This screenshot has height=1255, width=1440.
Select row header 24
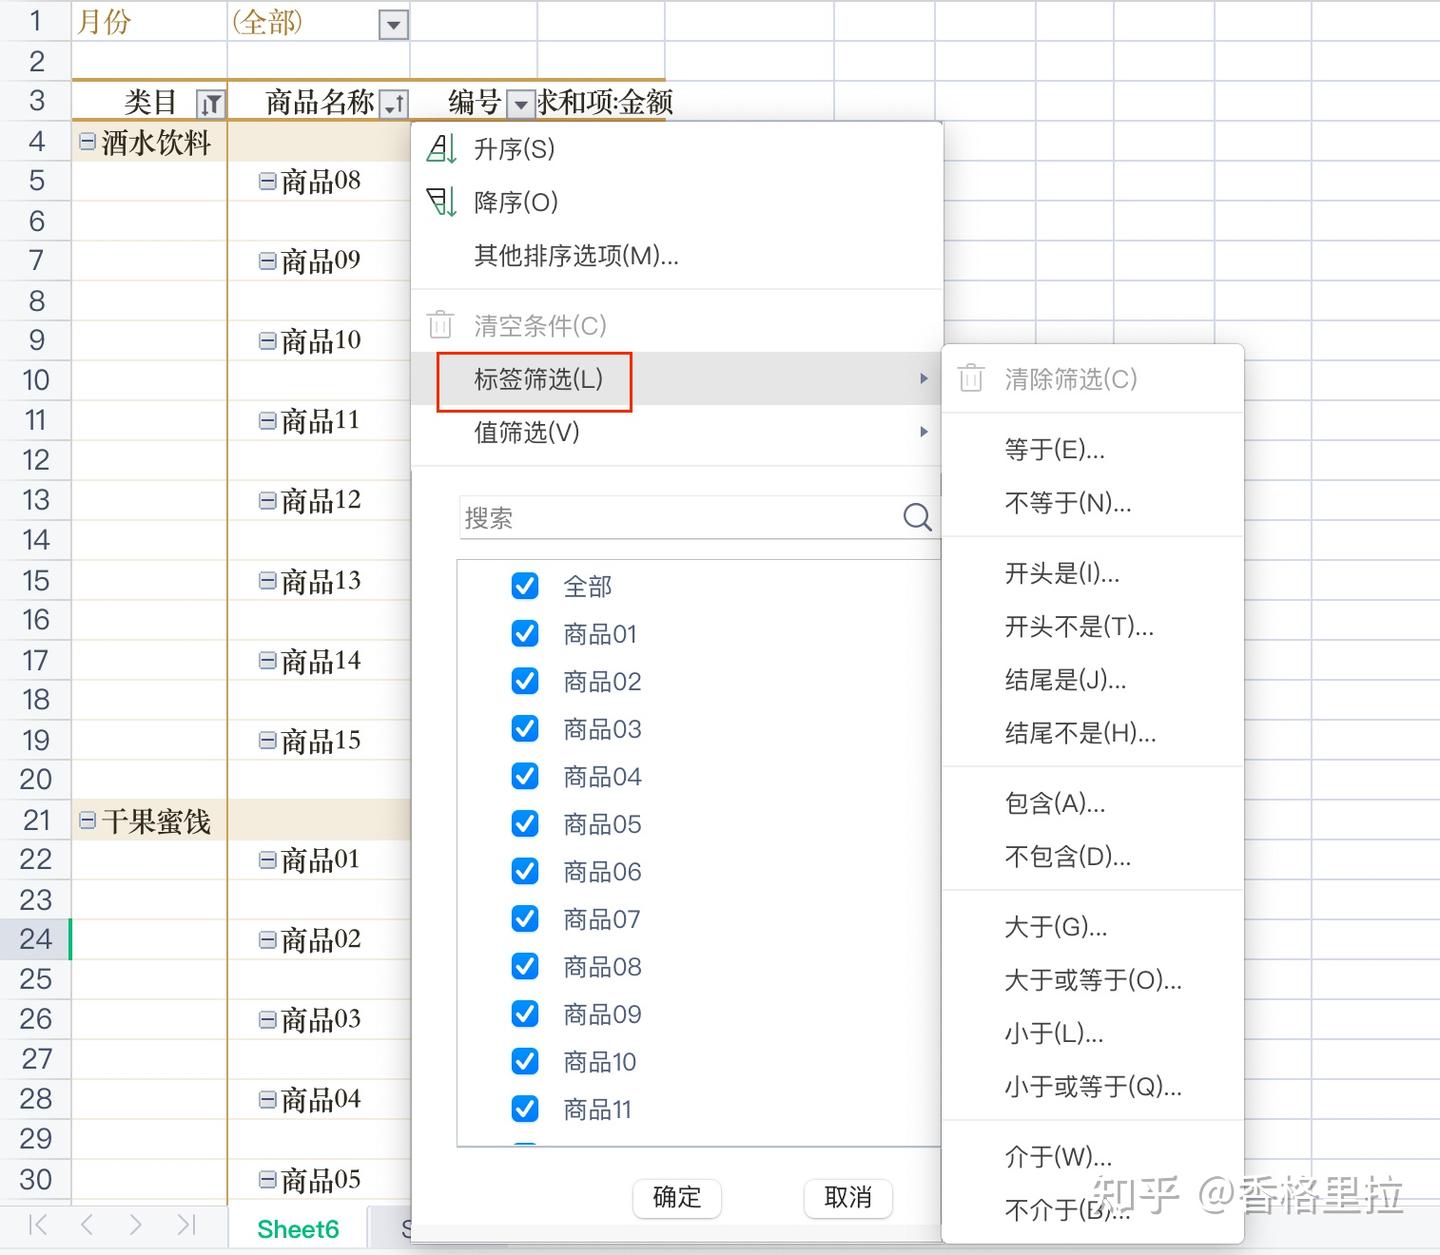point(35,939)
